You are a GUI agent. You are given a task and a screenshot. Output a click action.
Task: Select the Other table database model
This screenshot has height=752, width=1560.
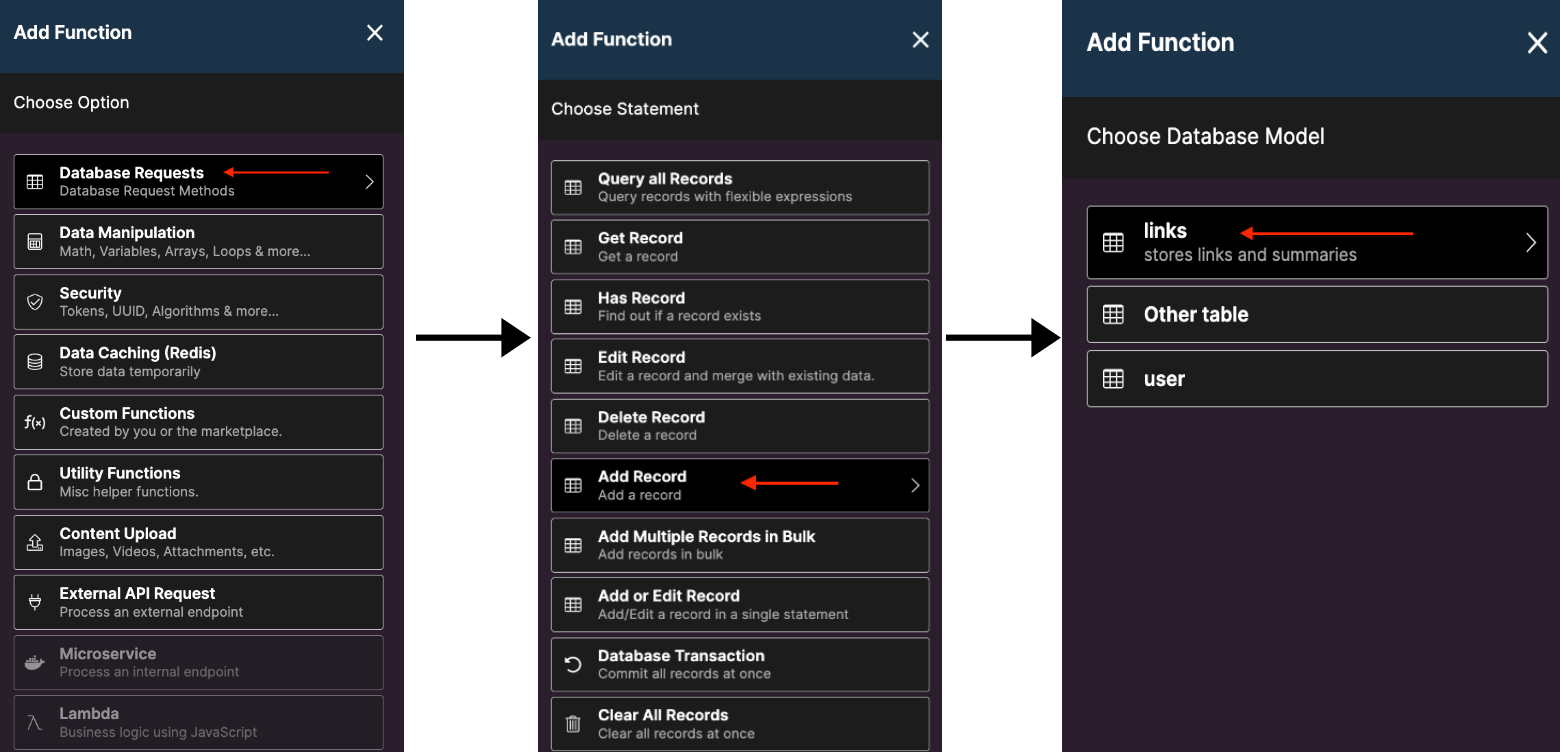1317,314
